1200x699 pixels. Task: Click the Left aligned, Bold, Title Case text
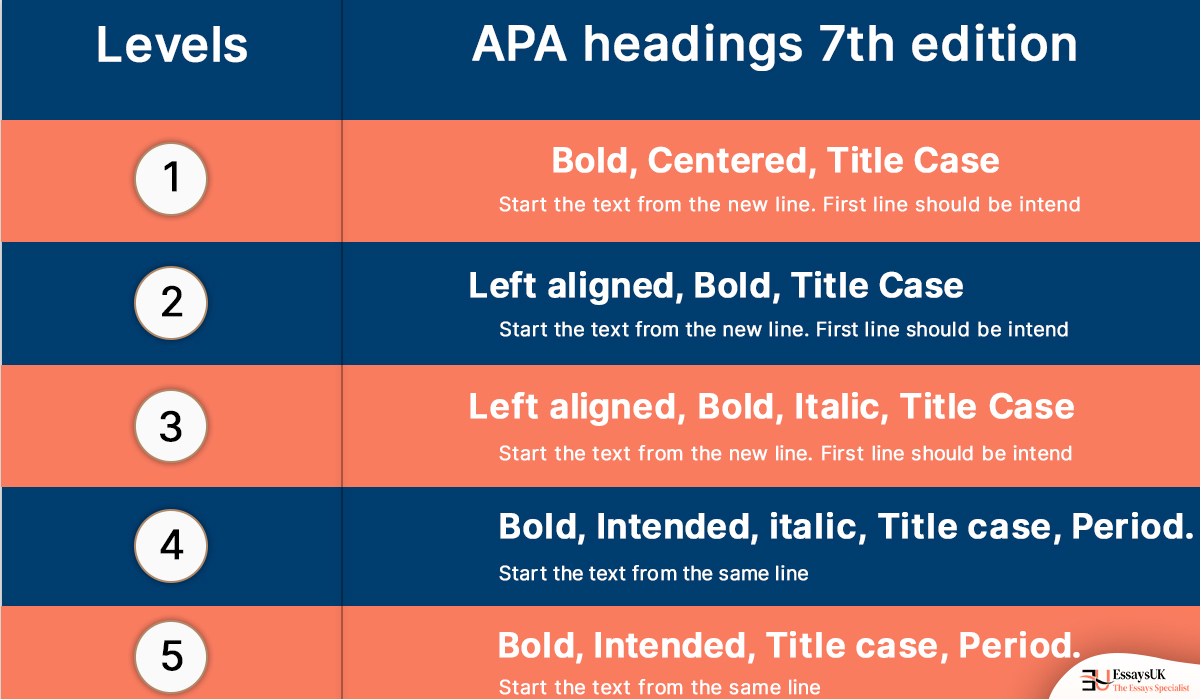pyautogui.click(x=716, y=286)
